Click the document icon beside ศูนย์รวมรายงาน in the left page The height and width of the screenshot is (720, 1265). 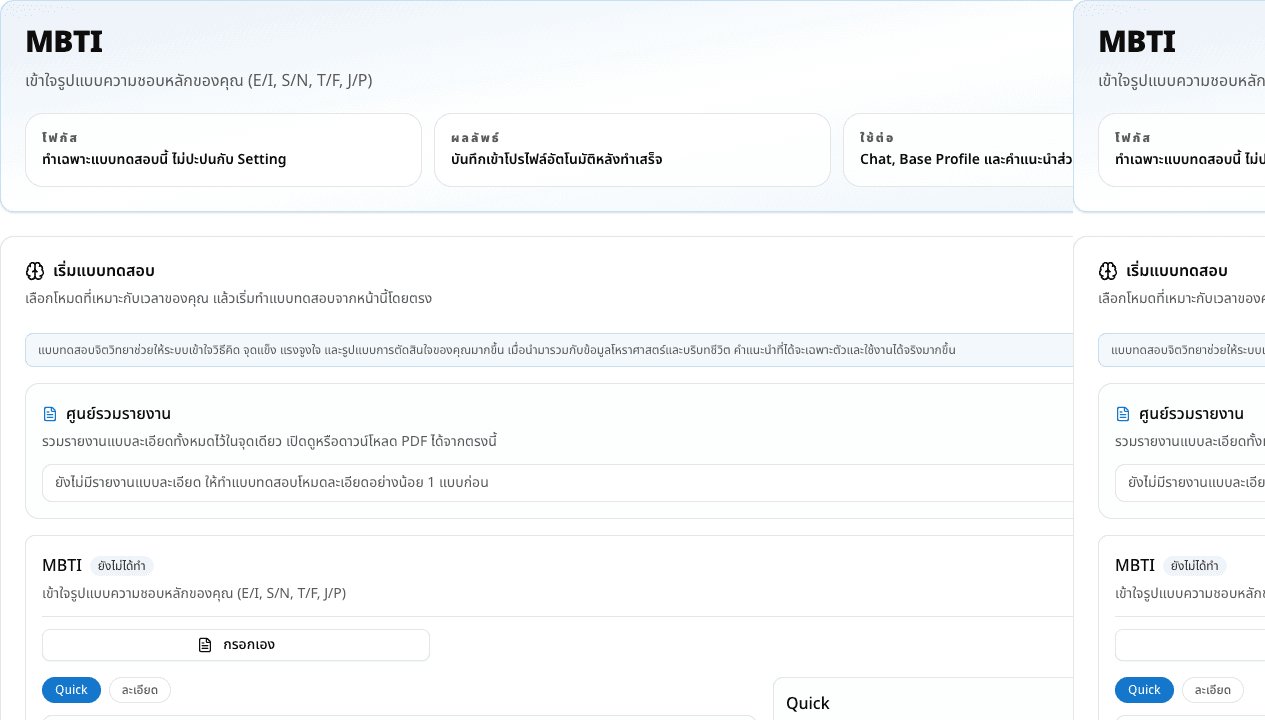coord(50,414)
